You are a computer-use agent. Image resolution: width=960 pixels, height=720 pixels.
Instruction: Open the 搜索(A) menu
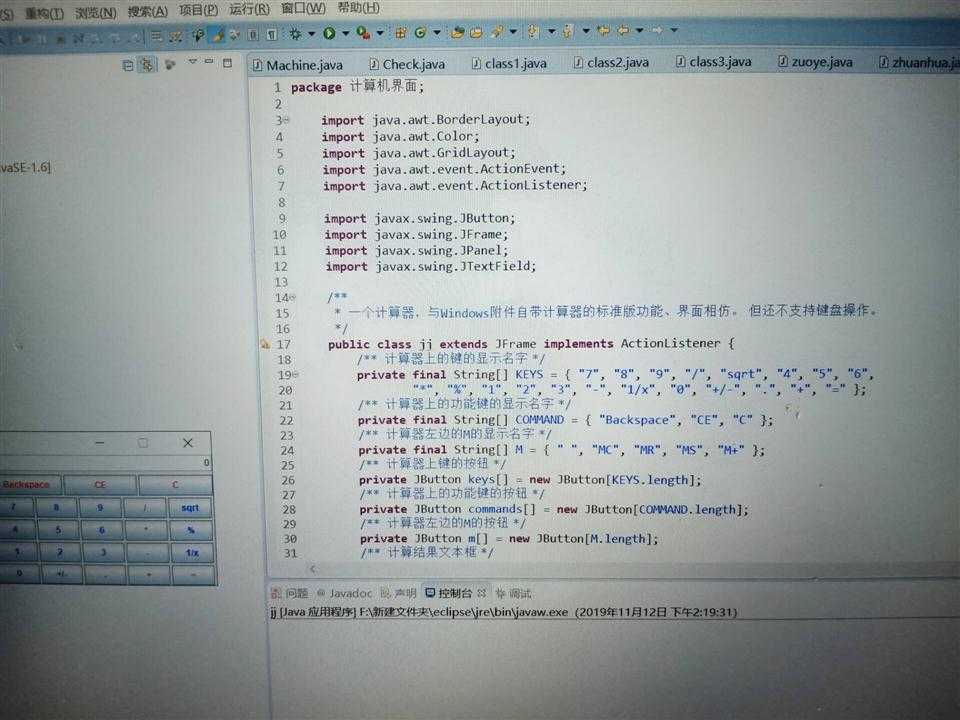pos(148,12)
